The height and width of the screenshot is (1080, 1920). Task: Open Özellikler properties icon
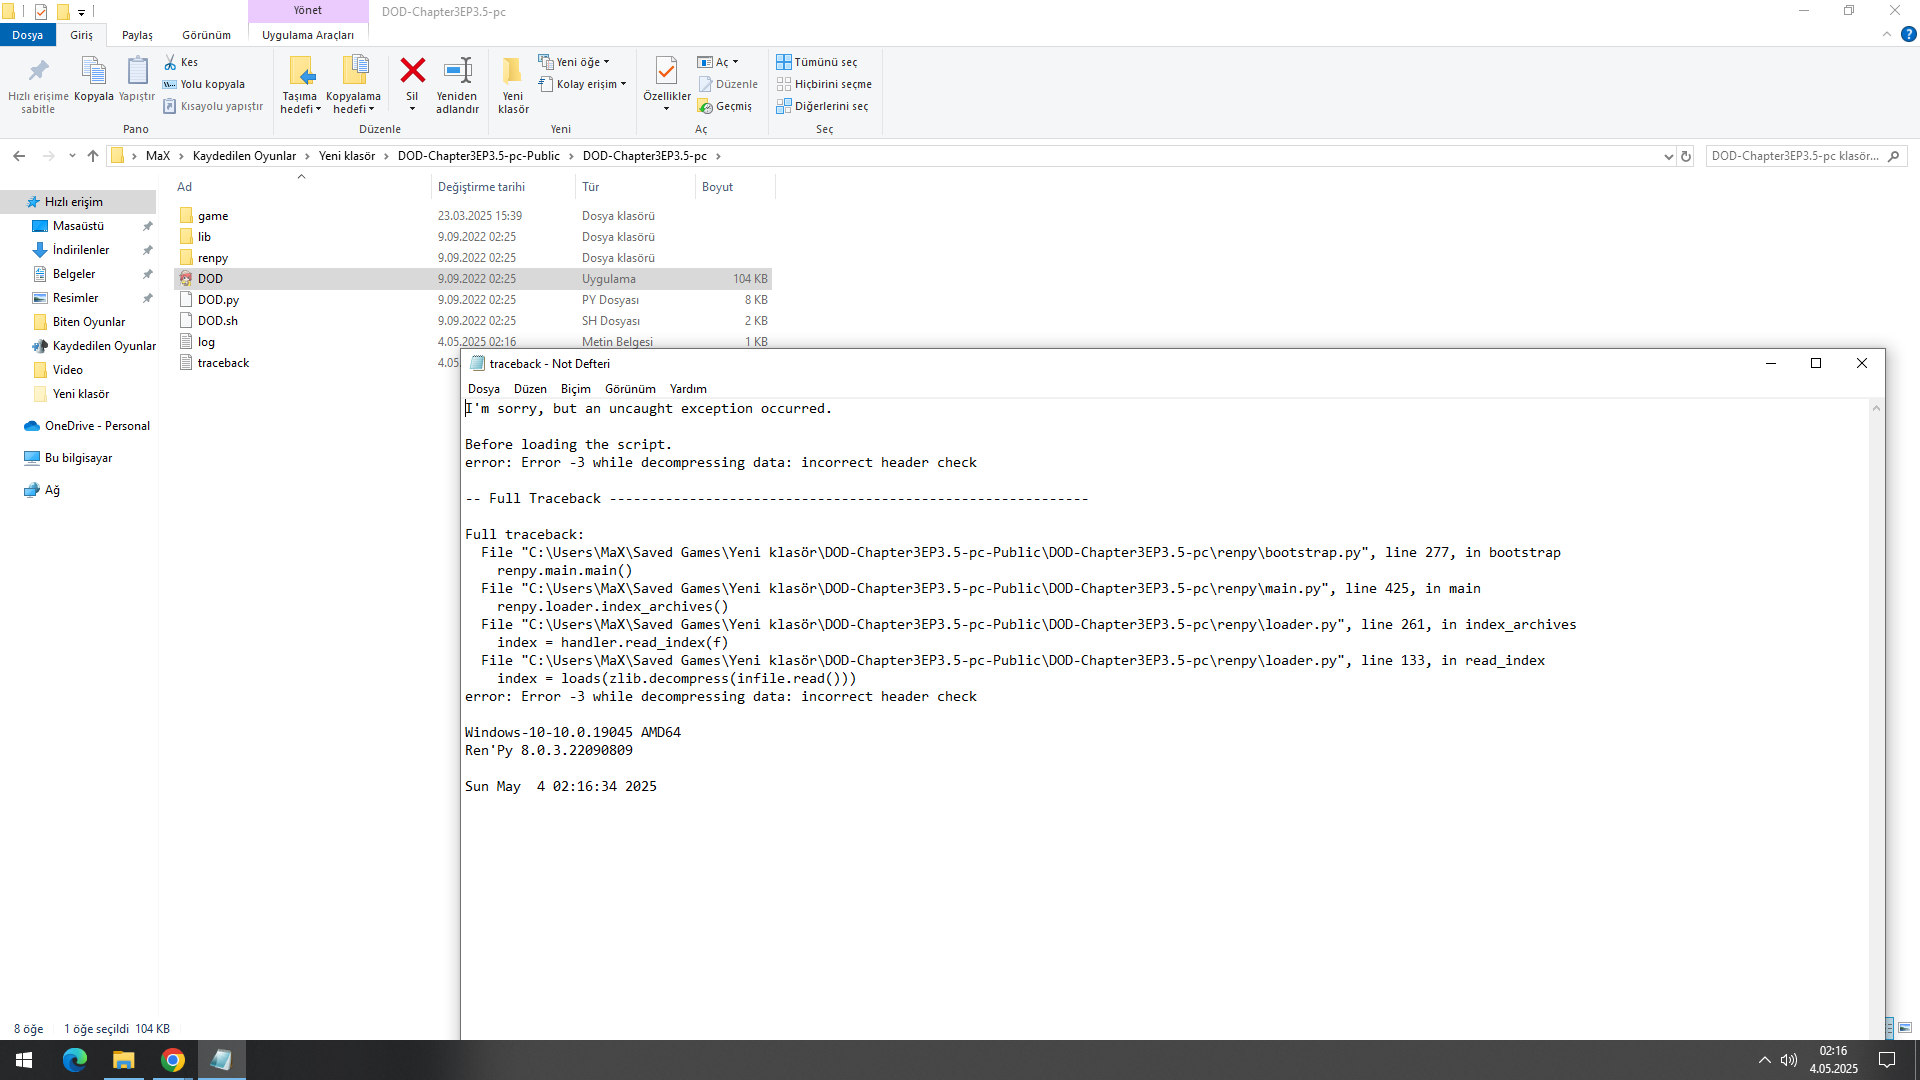(666, 71)
